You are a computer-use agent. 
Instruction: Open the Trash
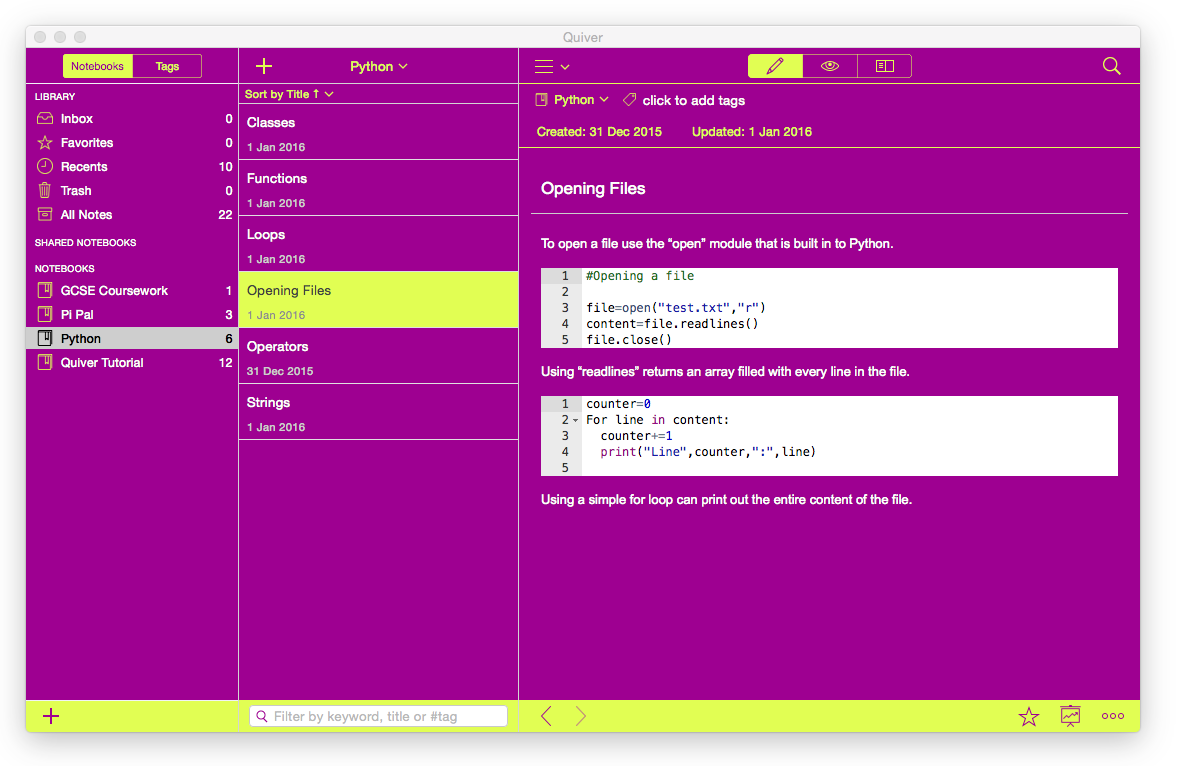132,191
